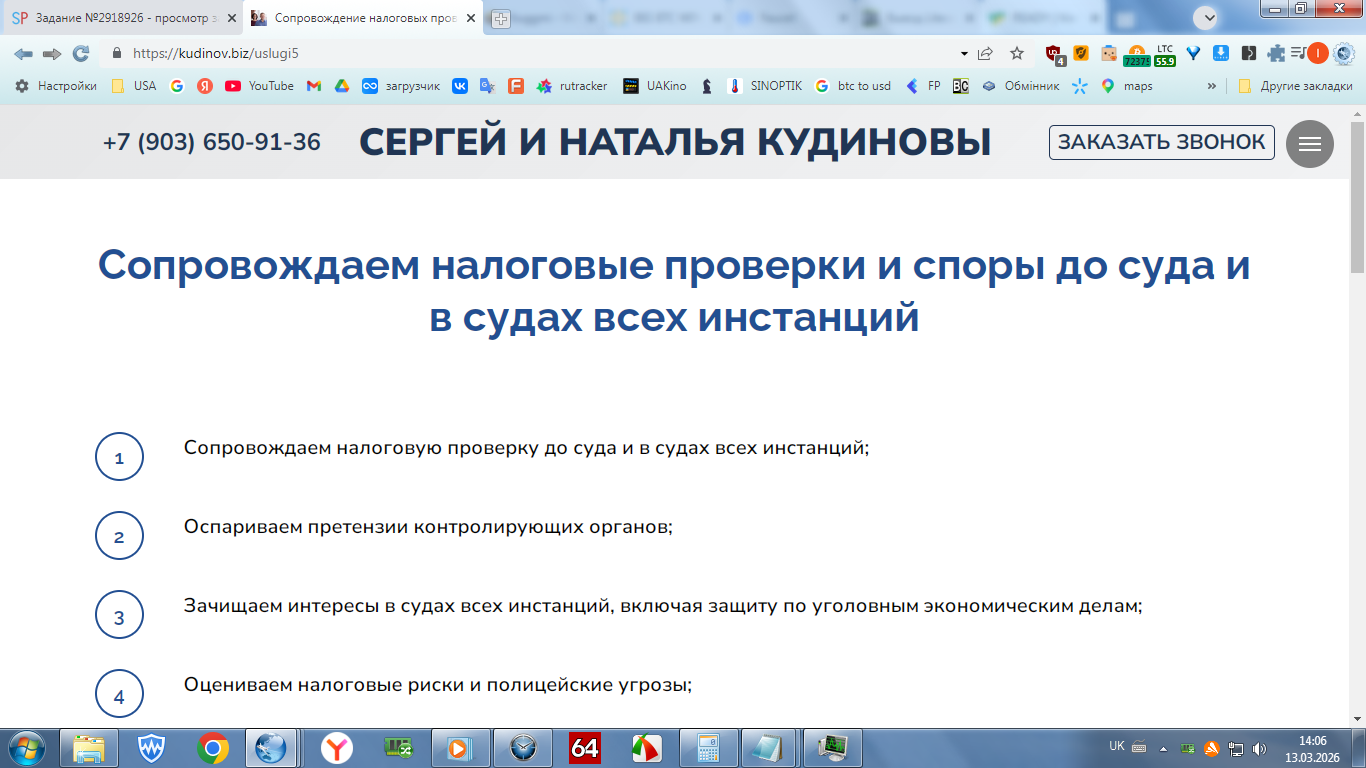Image resolution: width=1366 pixels, height=768 pixels.
Task: Open the FP bookmark
Action: tap(923, 86)
